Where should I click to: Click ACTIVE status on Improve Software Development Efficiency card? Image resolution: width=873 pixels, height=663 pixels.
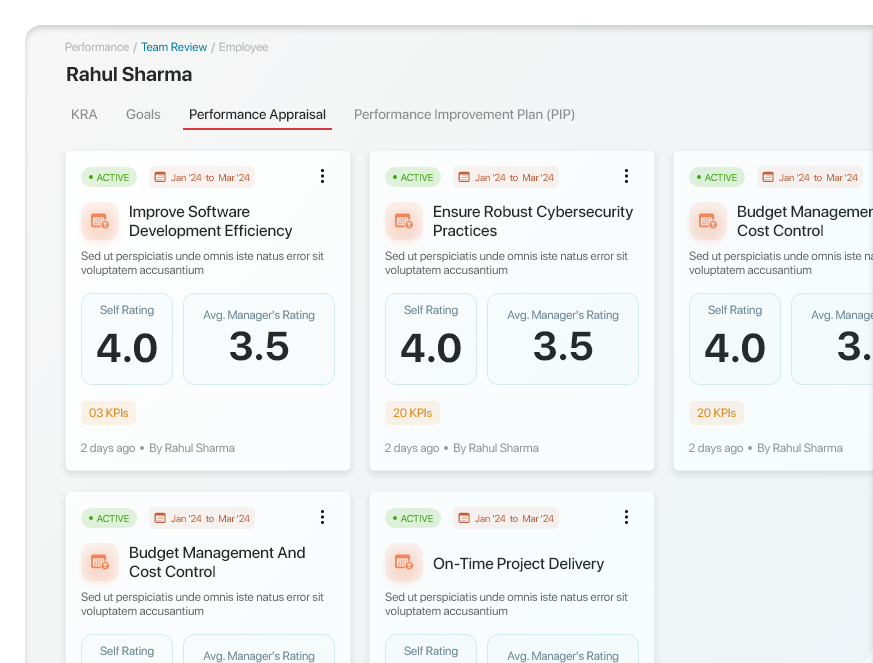pos(109,178)
